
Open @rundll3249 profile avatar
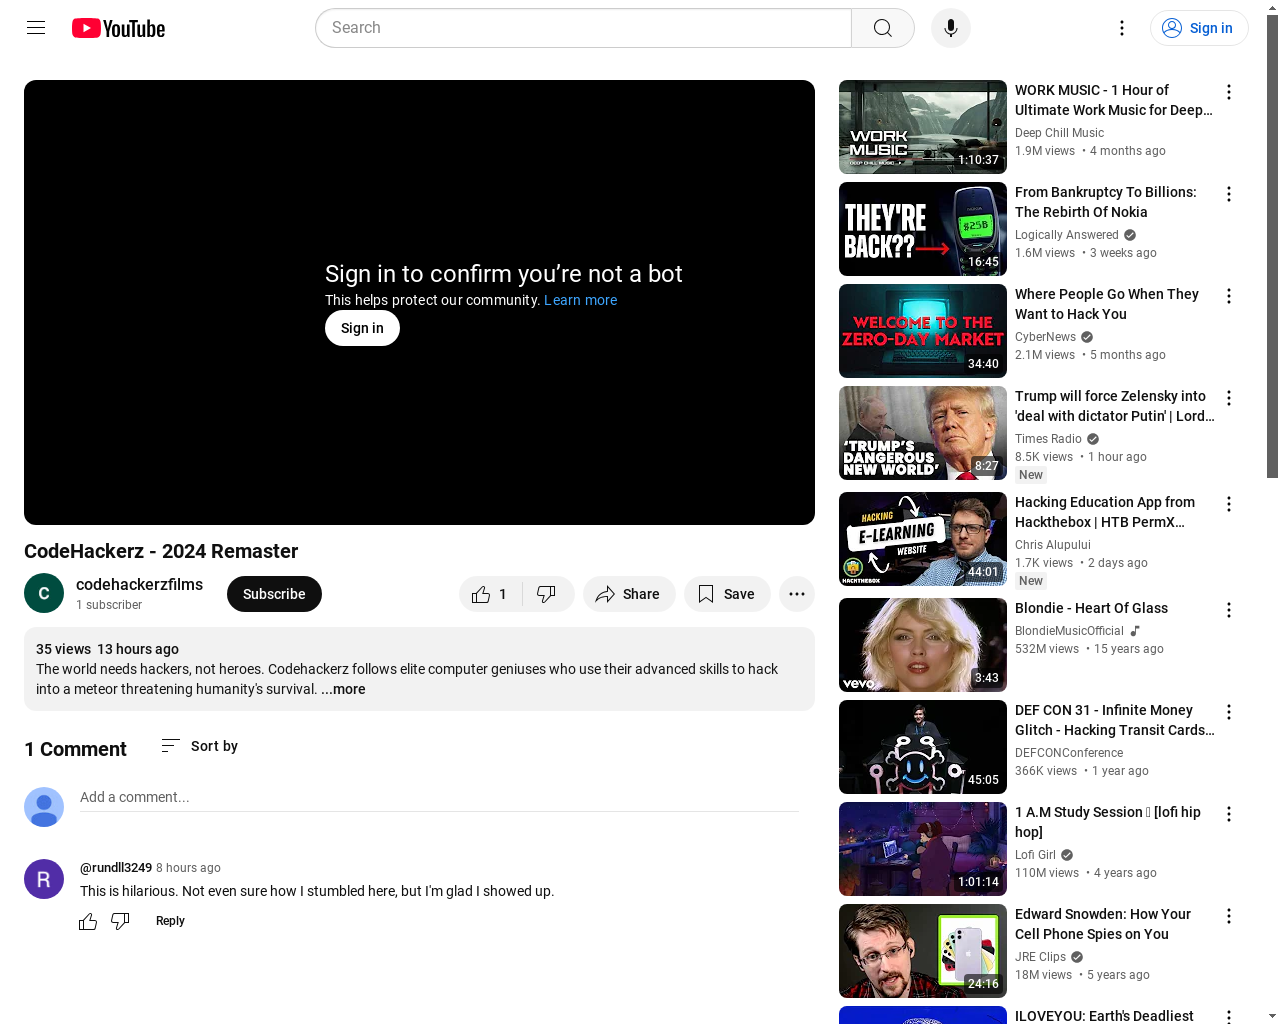44,879
